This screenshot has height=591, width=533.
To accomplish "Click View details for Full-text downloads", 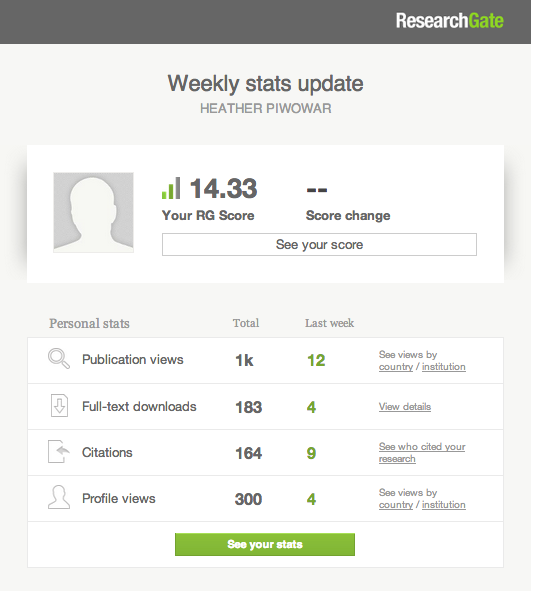I will [x=405, y=407].
